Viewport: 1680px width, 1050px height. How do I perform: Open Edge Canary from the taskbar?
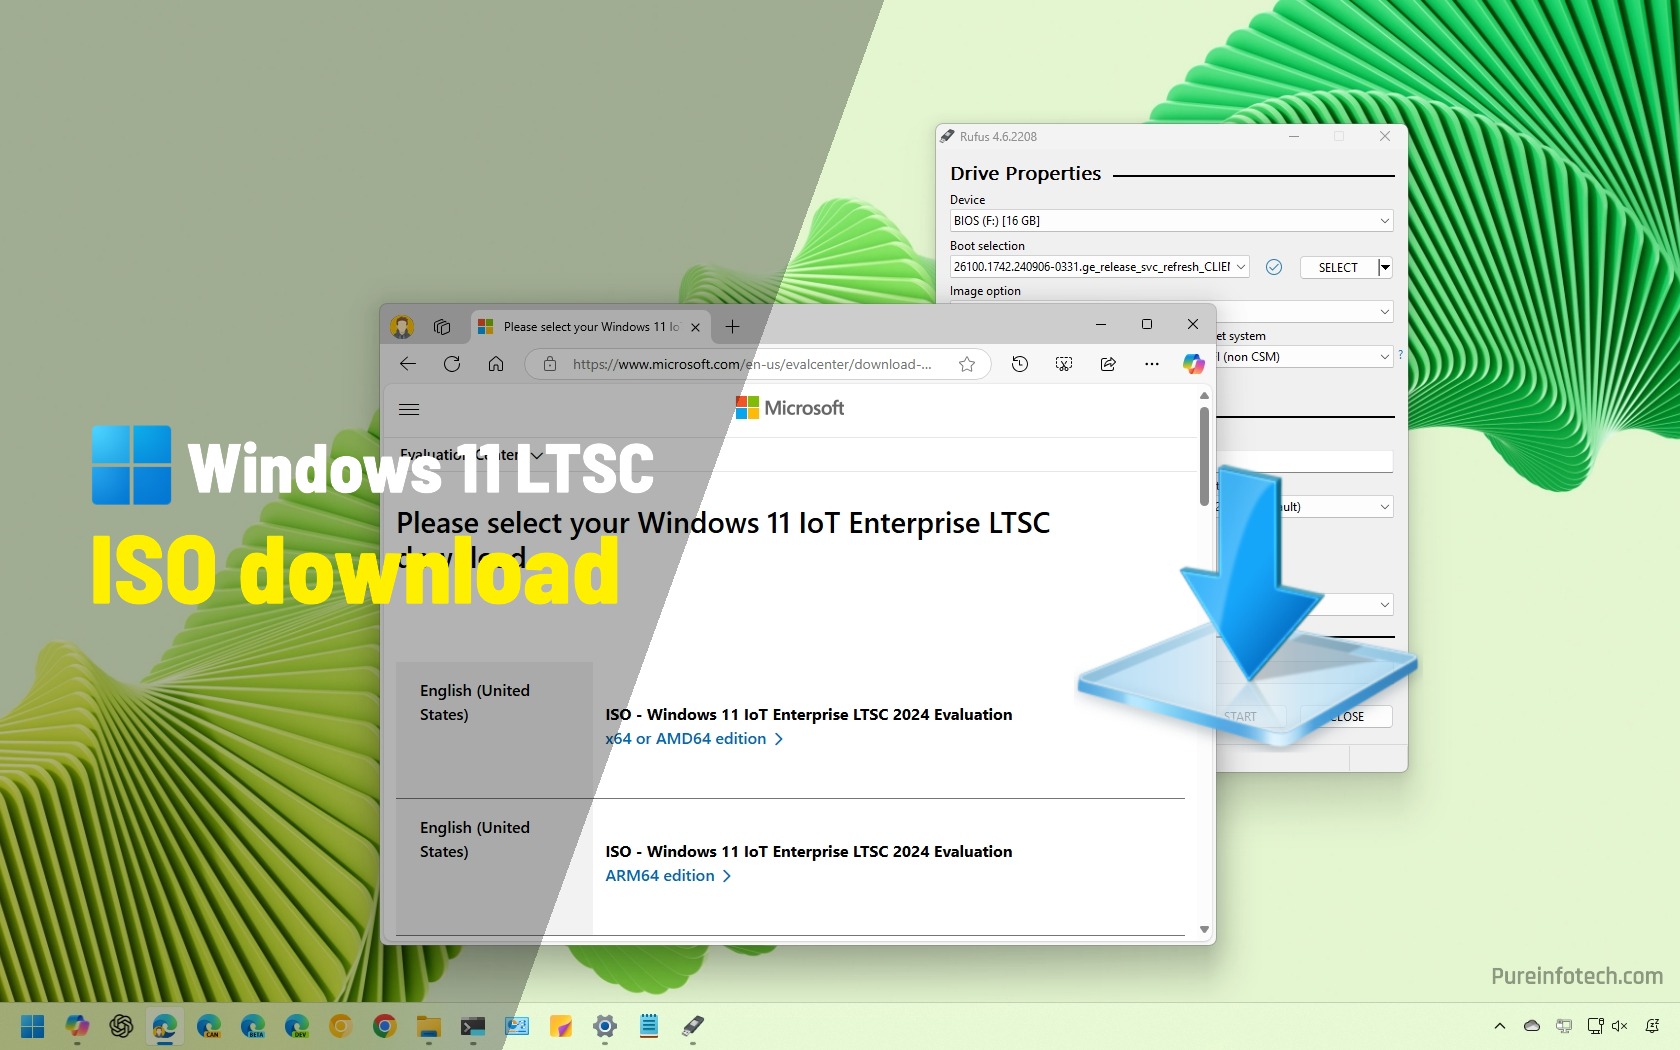tap(210, 1026)
